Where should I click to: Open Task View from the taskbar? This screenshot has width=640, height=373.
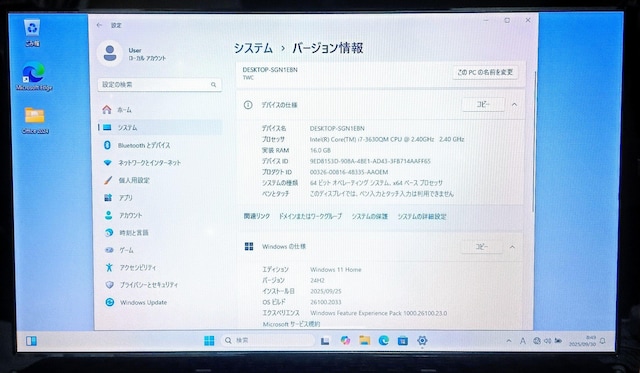point(325,341)
